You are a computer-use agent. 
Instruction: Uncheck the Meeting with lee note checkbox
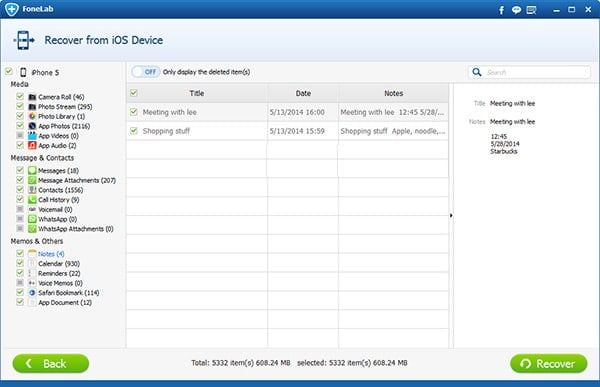[x=134, y=112]
